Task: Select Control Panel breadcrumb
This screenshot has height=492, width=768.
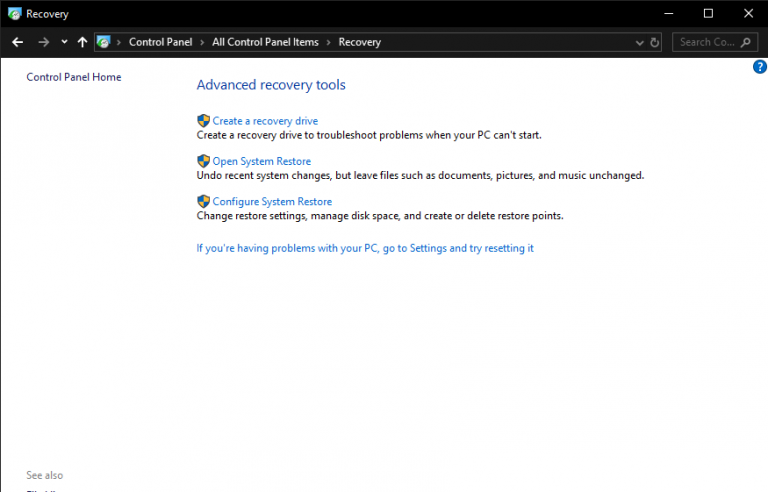Action: [x=160, y=42]
